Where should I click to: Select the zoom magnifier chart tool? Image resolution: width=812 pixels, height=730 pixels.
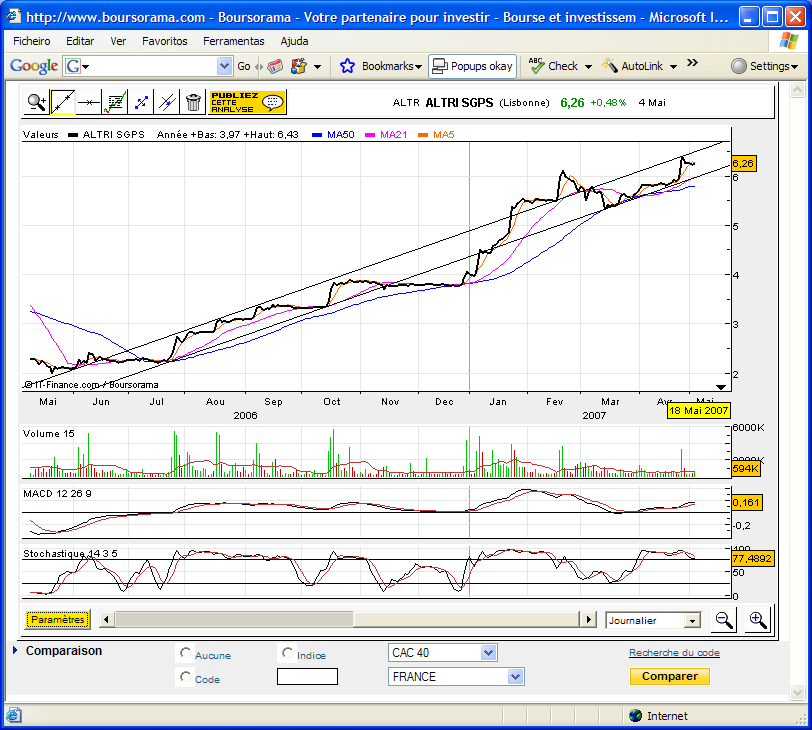tap(37, 102)
